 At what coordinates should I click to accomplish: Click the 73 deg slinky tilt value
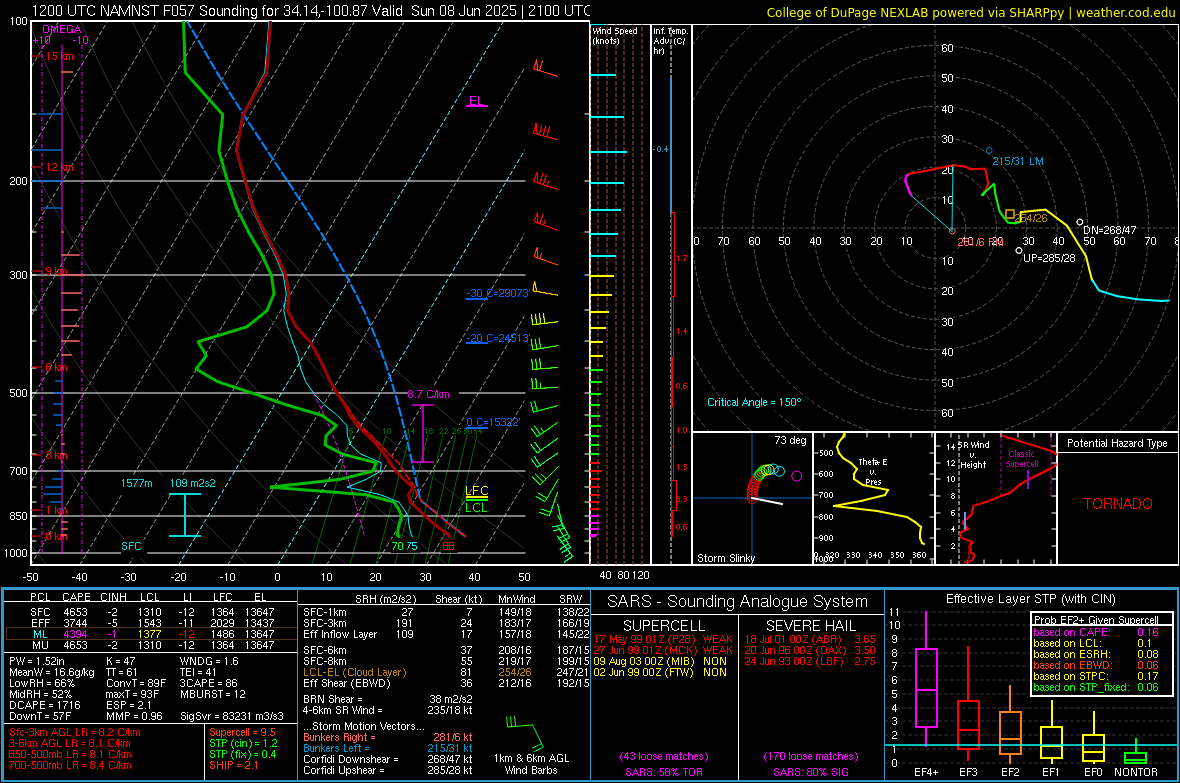[x=790, y=440]
